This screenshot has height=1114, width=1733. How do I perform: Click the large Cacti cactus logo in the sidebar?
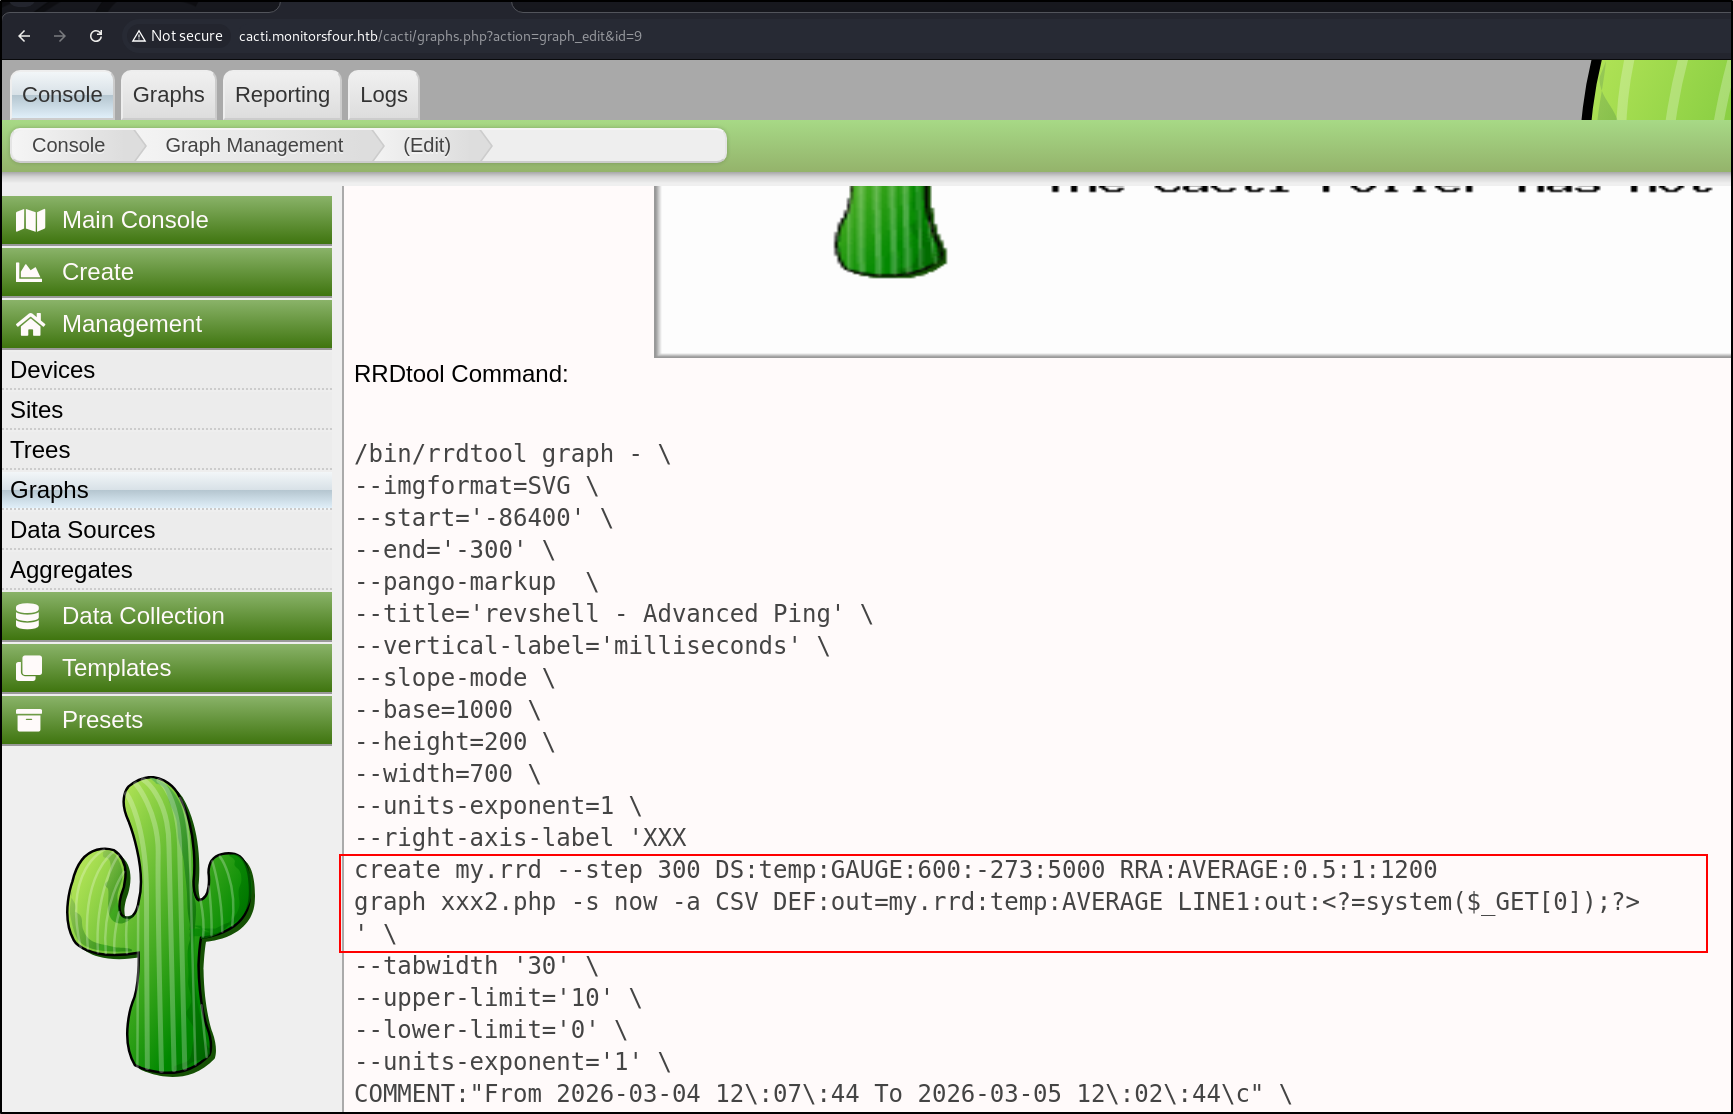[x=160, y=926]
